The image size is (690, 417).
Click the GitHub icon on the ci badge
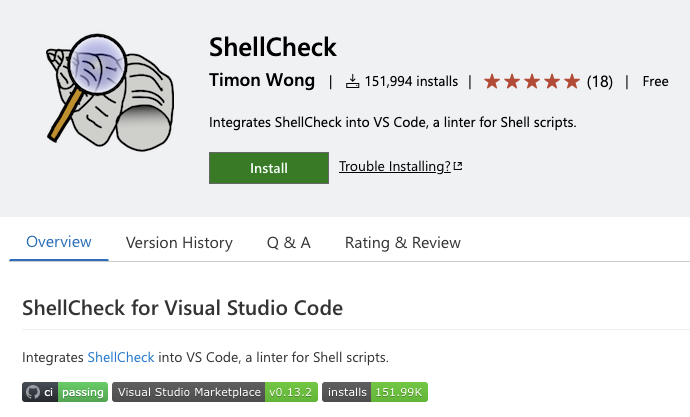click(33, 392)
